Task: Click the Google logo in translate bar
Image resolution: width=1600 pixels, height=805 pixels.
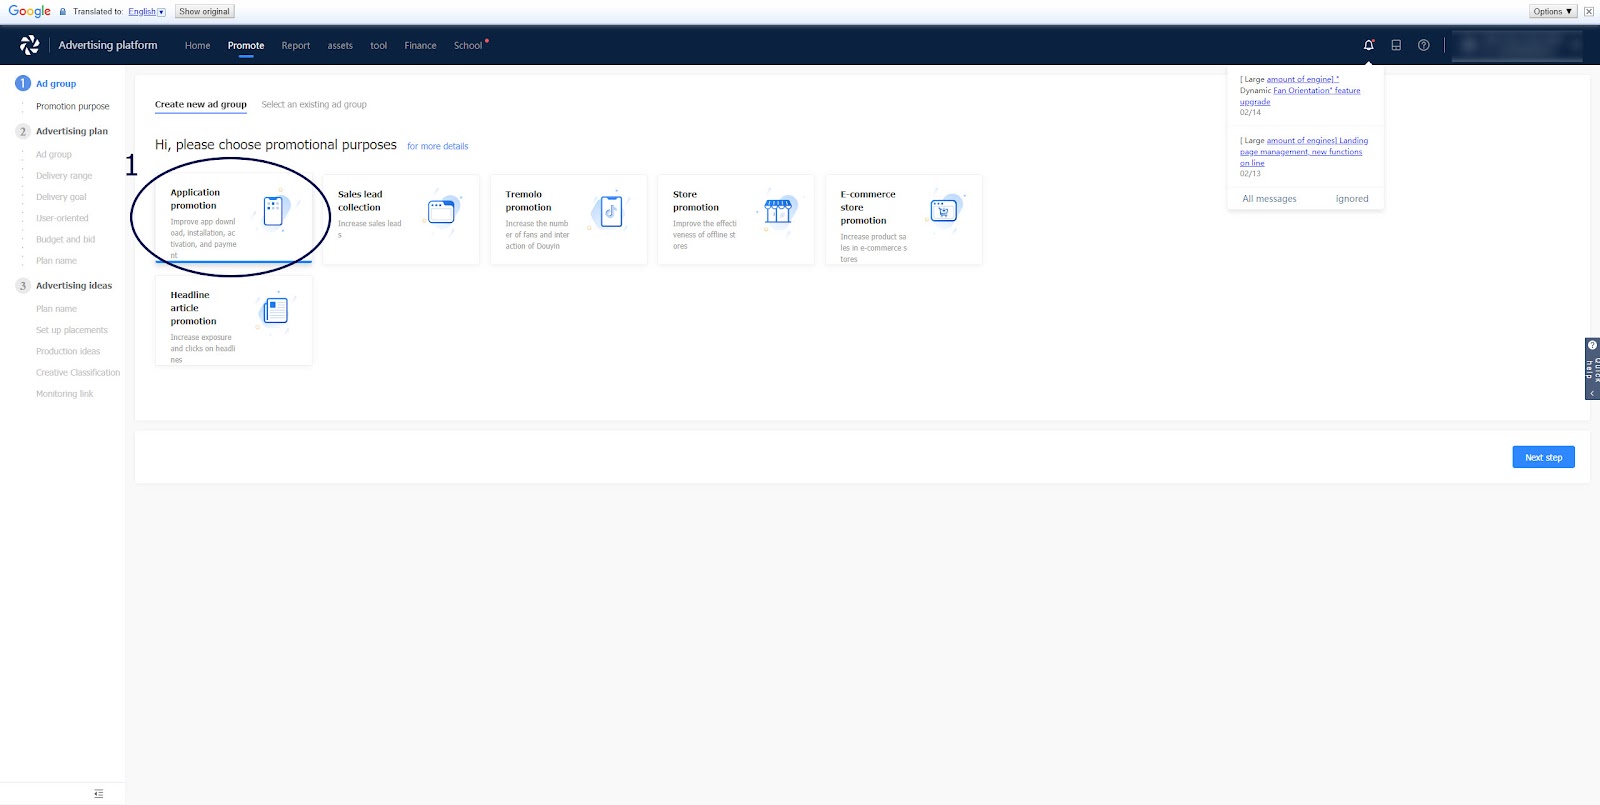Action: pyautogui.click(x=30, y=11)
